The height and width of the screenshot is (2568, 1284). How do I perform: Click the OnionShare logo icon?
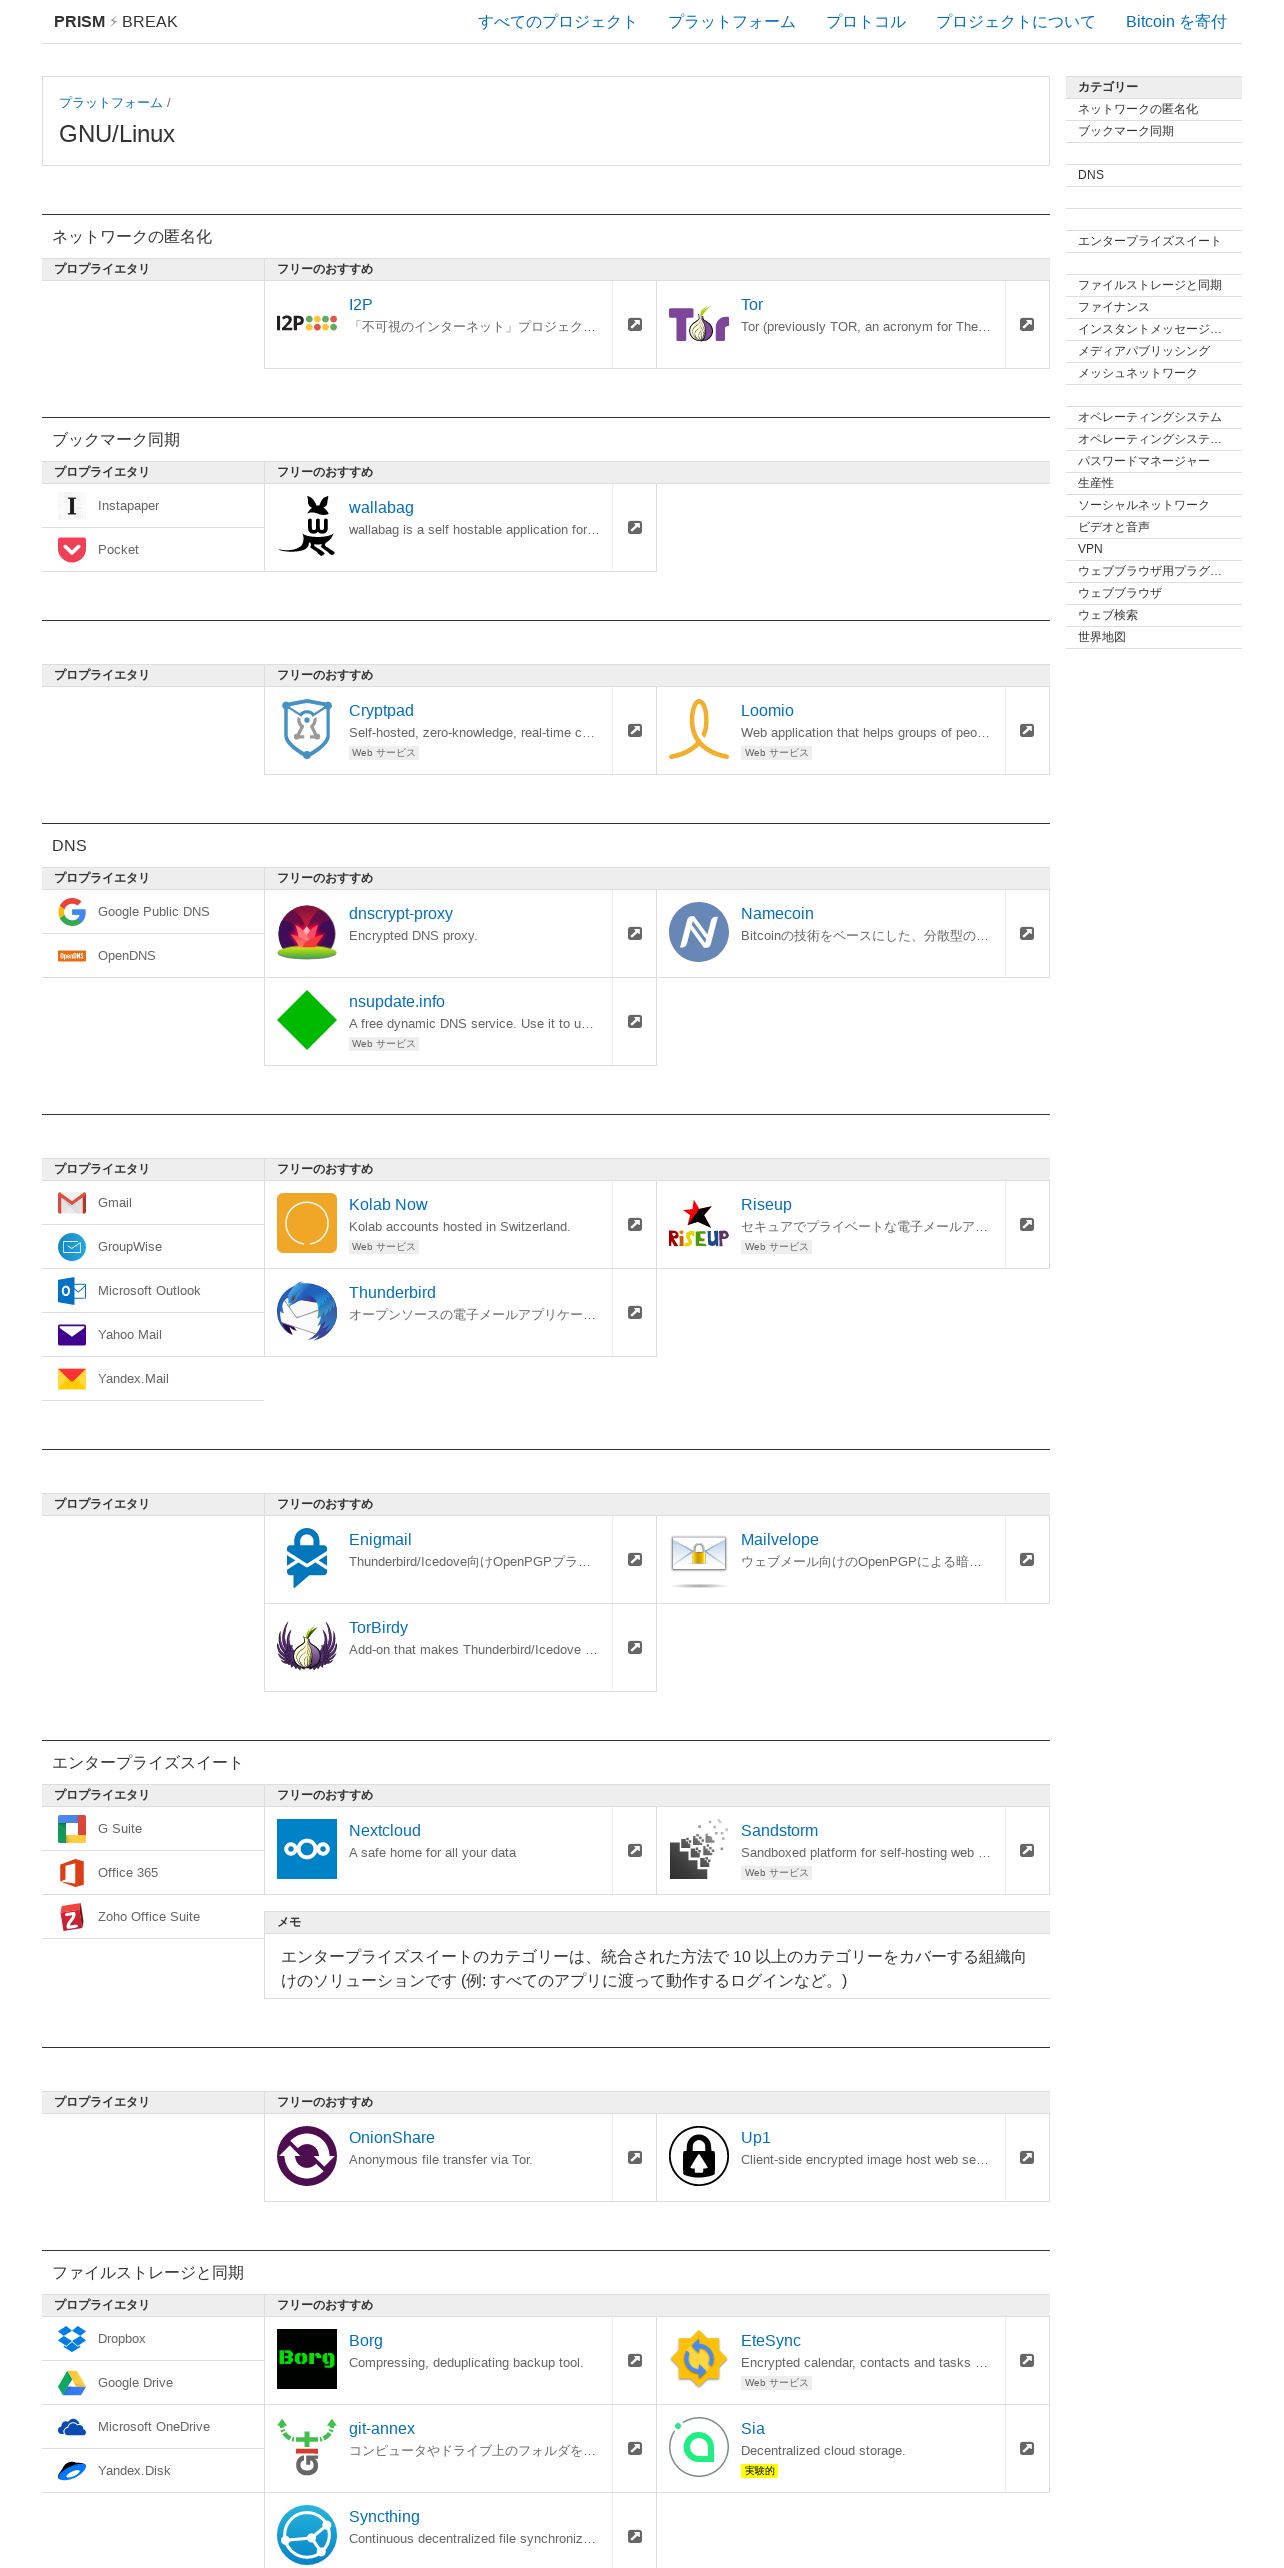pos(307,2156)
